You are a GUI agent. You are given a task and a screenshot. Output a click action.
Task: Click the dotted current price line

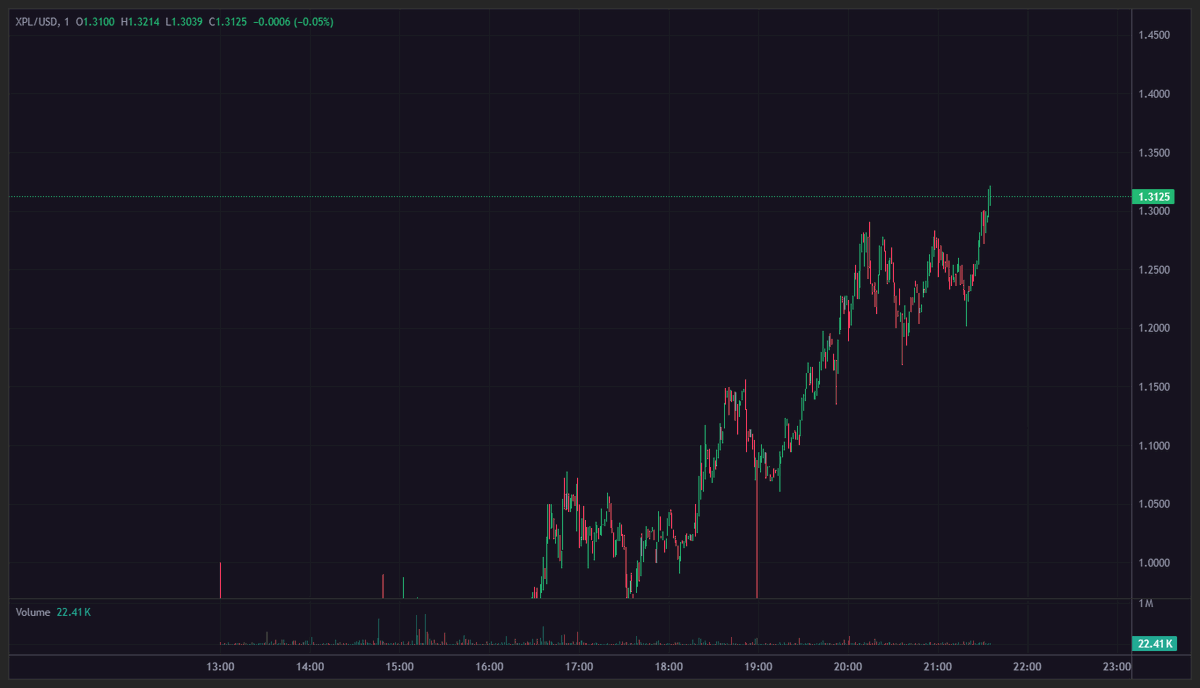point(600,195)
